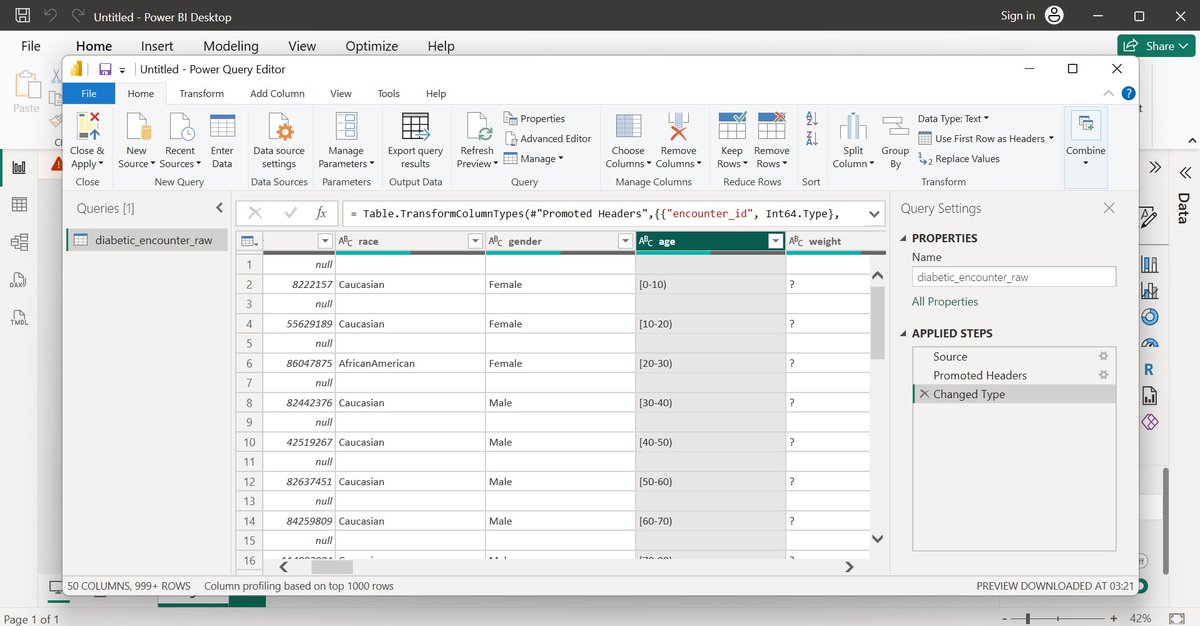
Task: Close the Query Settings pane
Action: (1109, 208)
